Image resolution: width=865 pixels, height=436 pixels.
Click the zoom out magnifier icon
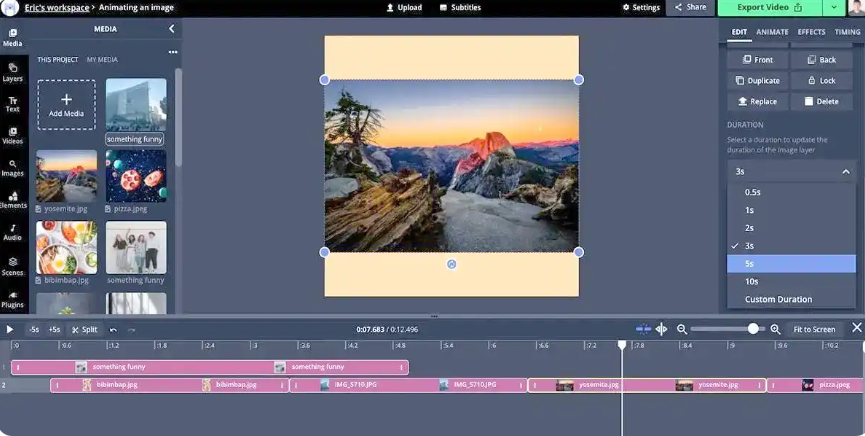point(682,329)
